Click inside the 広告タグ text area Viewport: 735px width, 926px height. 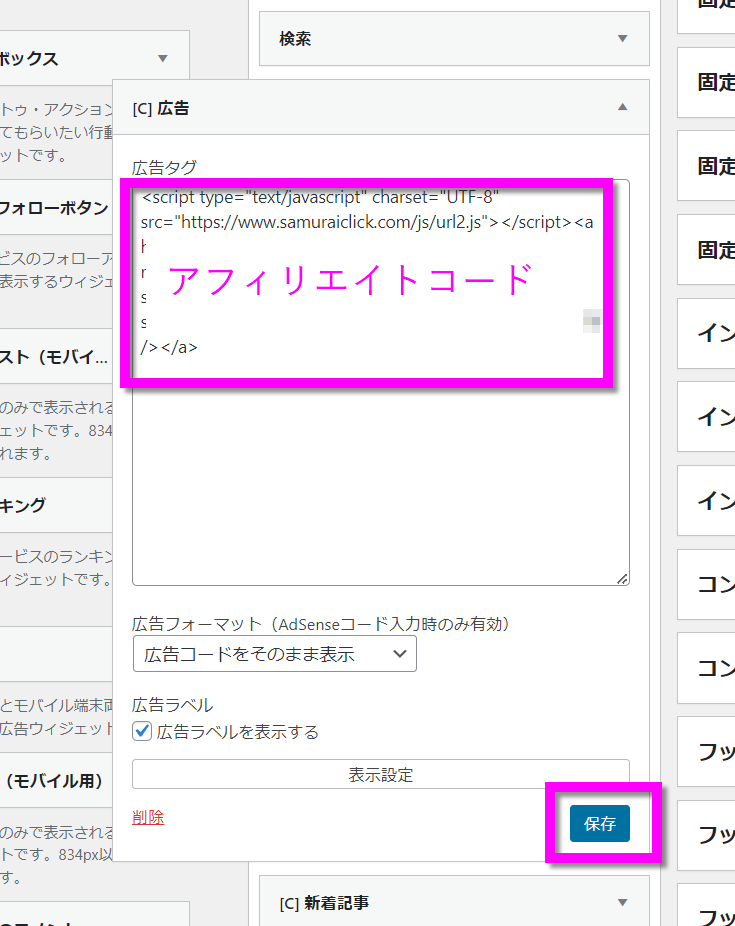click(x=380, y=480)
